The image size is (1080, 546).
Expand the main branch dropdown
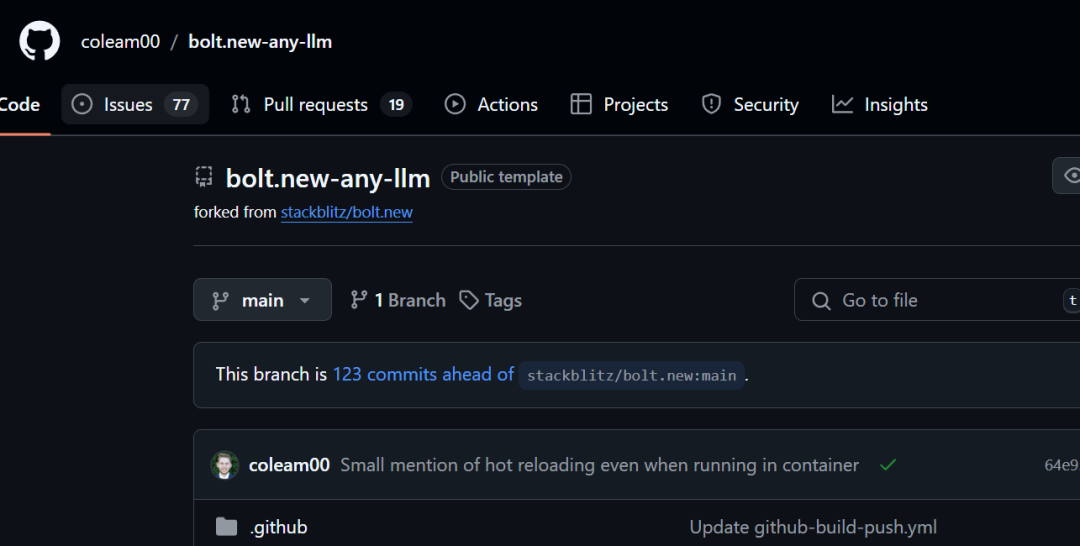click(262, 300)
